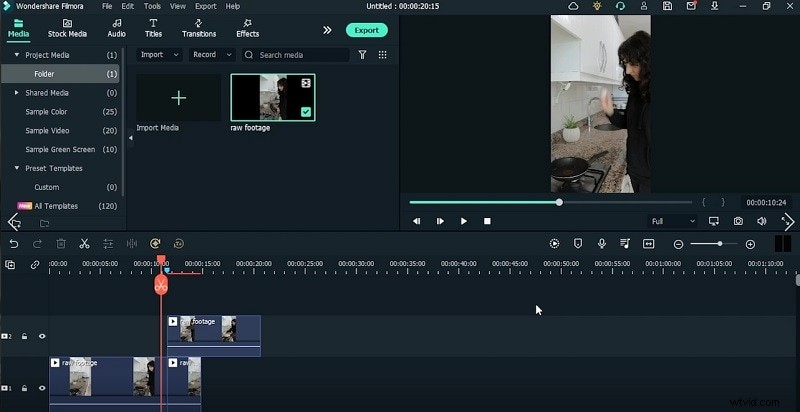800x412 pixels.
Task: Click the monitor display settings icon
Action: (714, 221)
